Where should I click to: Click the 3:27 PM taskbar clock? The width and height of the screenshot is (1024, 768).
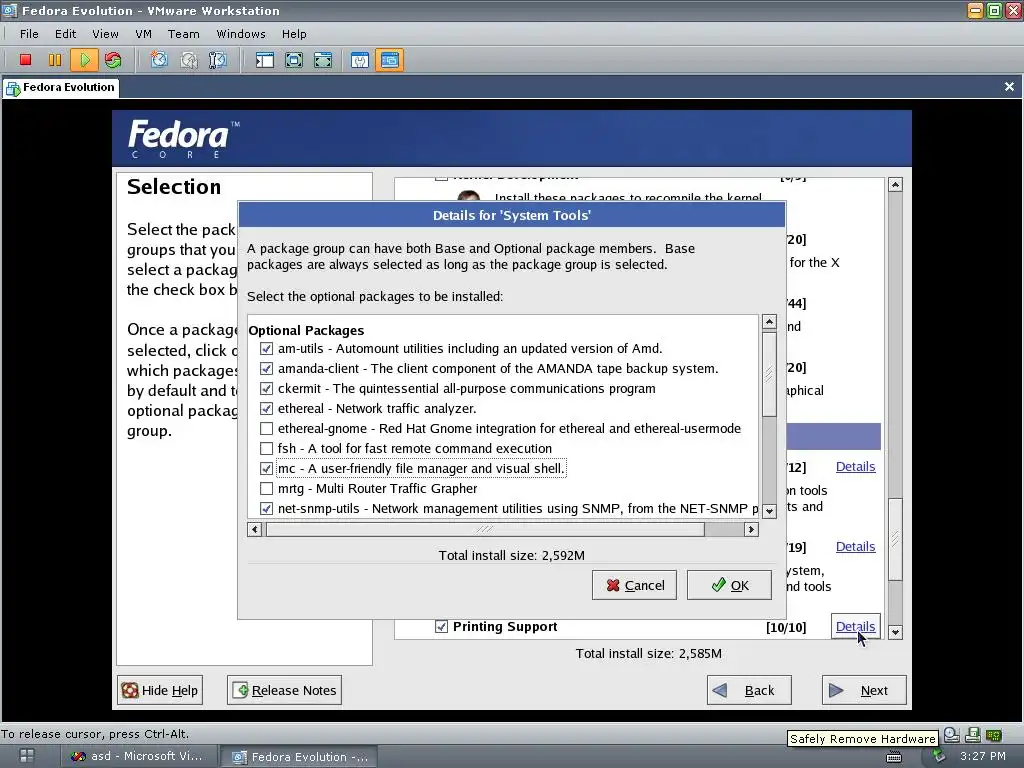point(983,756)
